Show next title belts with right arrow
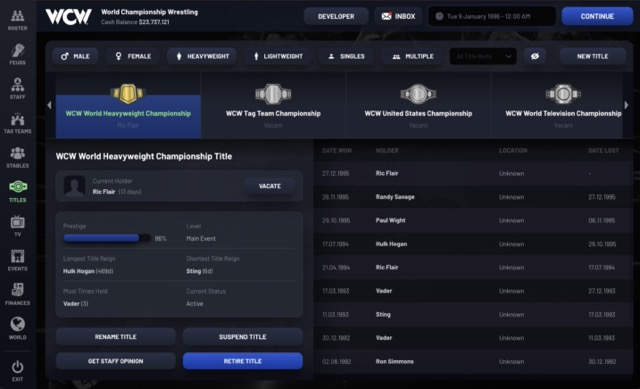The height and width of the screenshot is (389, 640). (627, 105)
